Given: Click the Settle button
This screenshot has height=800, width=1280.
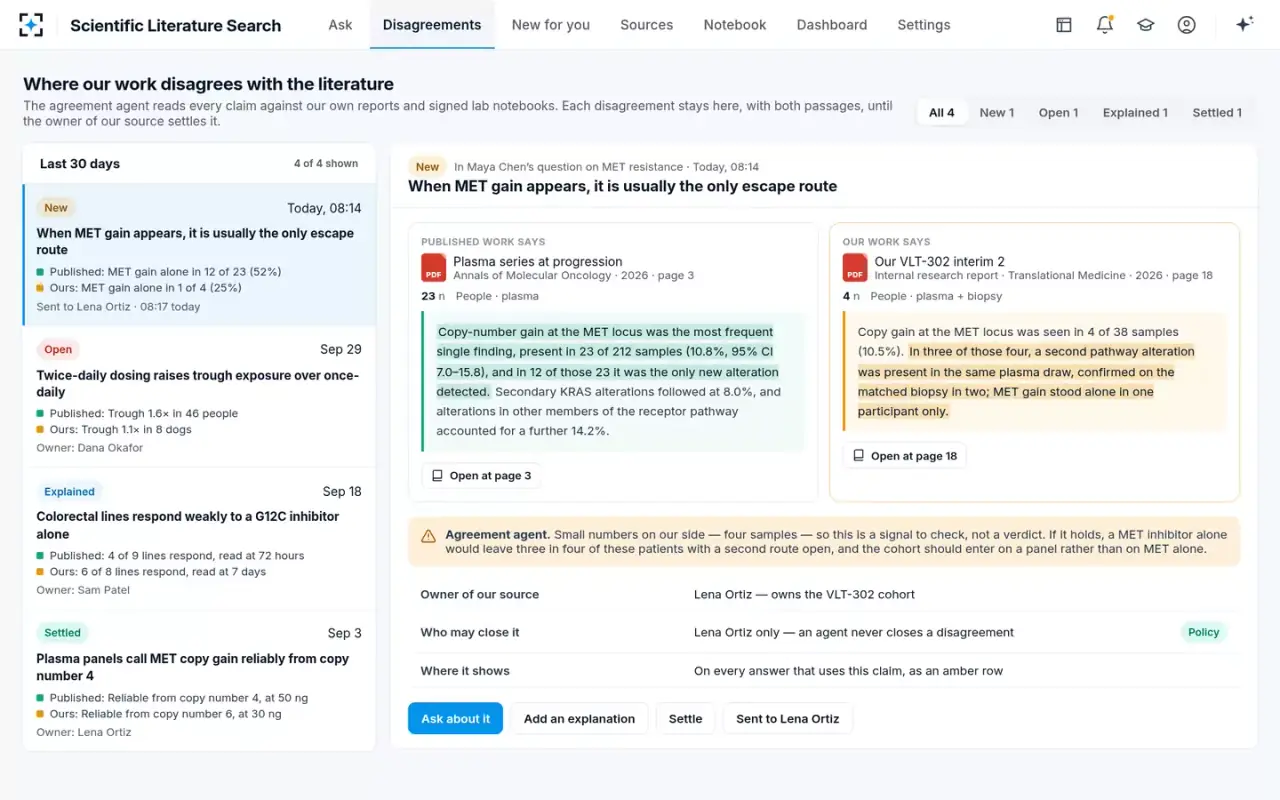Looking at the screenshot, I should 686,719.
